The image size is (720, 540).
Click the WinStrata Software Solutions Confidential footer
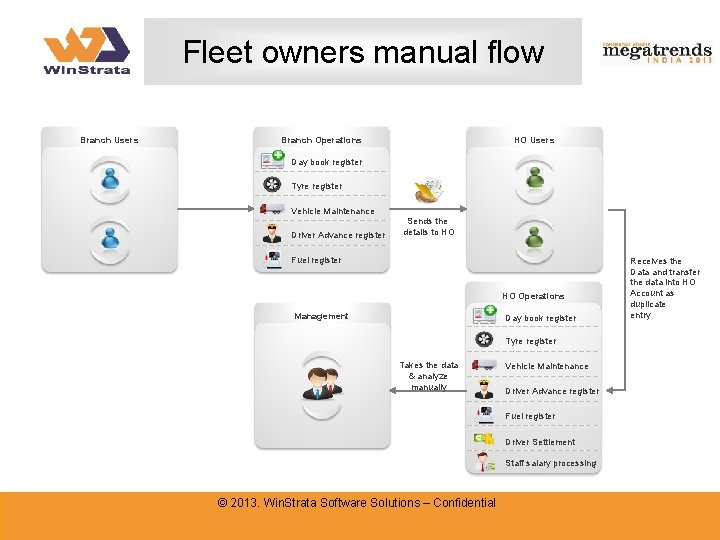(357, 503)
